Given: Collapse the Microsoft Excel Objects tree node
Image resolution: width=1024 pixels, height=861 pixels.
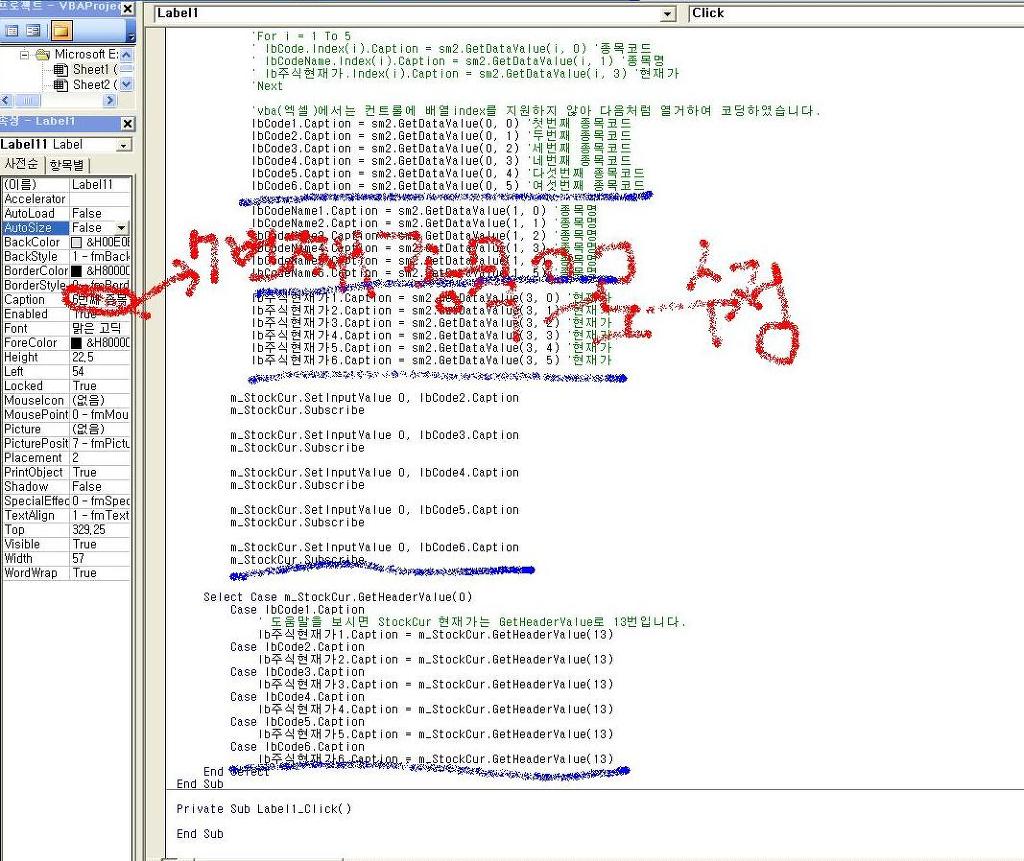Looking at the screenshot, I should pos(25,54).
